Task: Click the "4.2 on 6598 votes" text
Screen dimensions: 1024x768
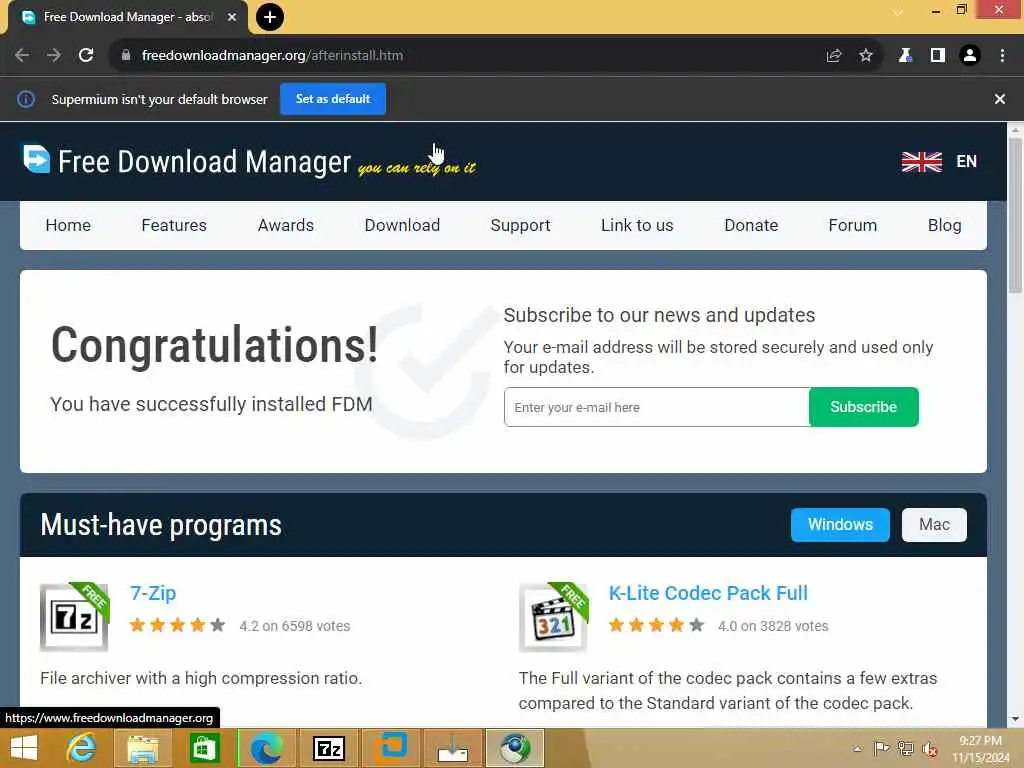Action: click(x=295, y=626)
